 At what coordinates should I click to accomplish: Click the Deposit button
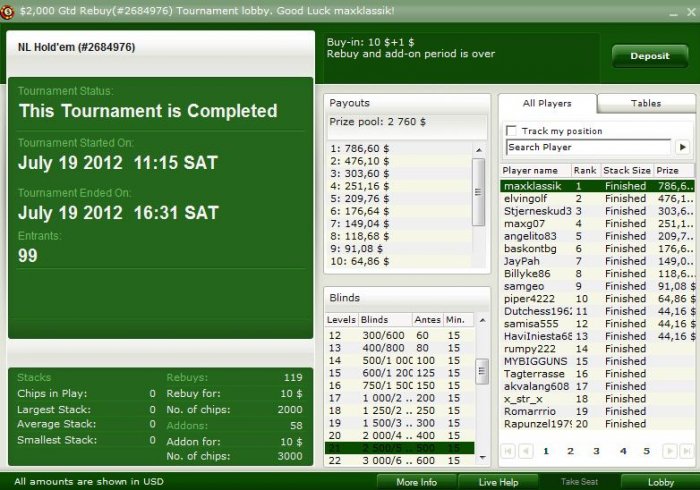click(650, 56)
